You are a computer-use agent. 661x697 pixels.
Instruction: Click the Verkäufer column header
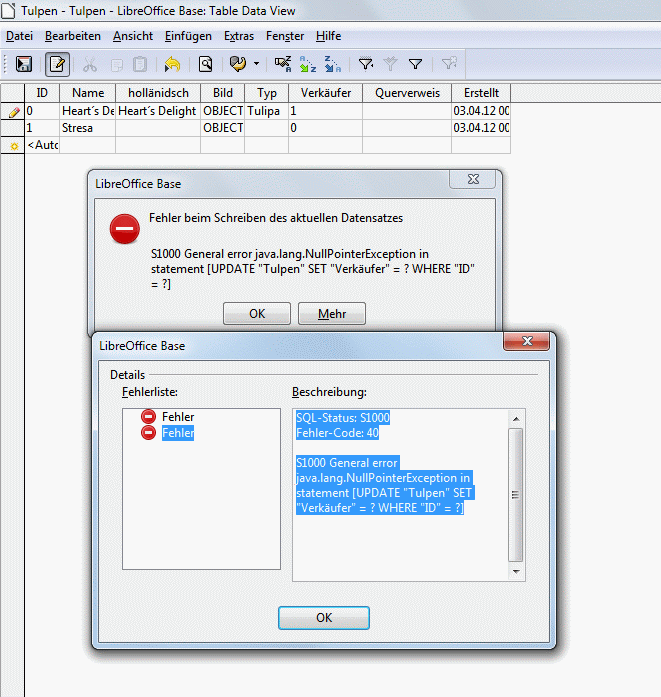pos(325,93)
